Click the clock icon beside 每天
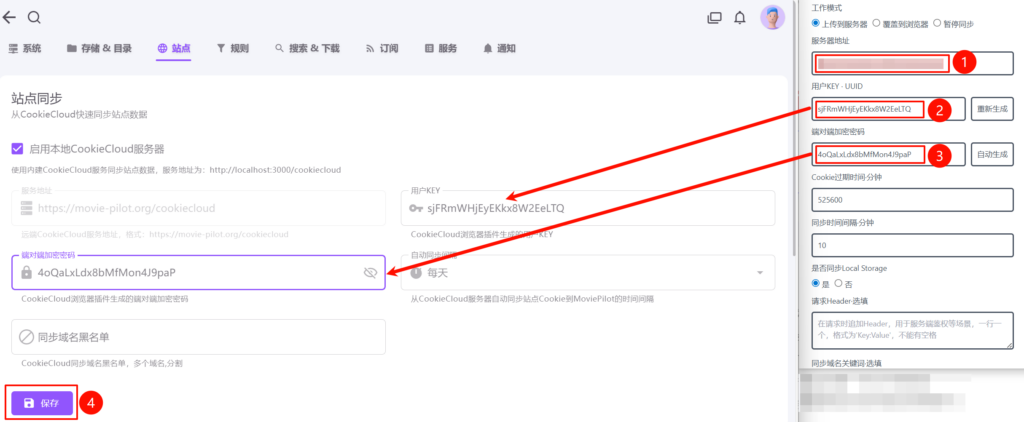Image resolution: width=1024 pixels, height=422 pixels. pos(415,272)
